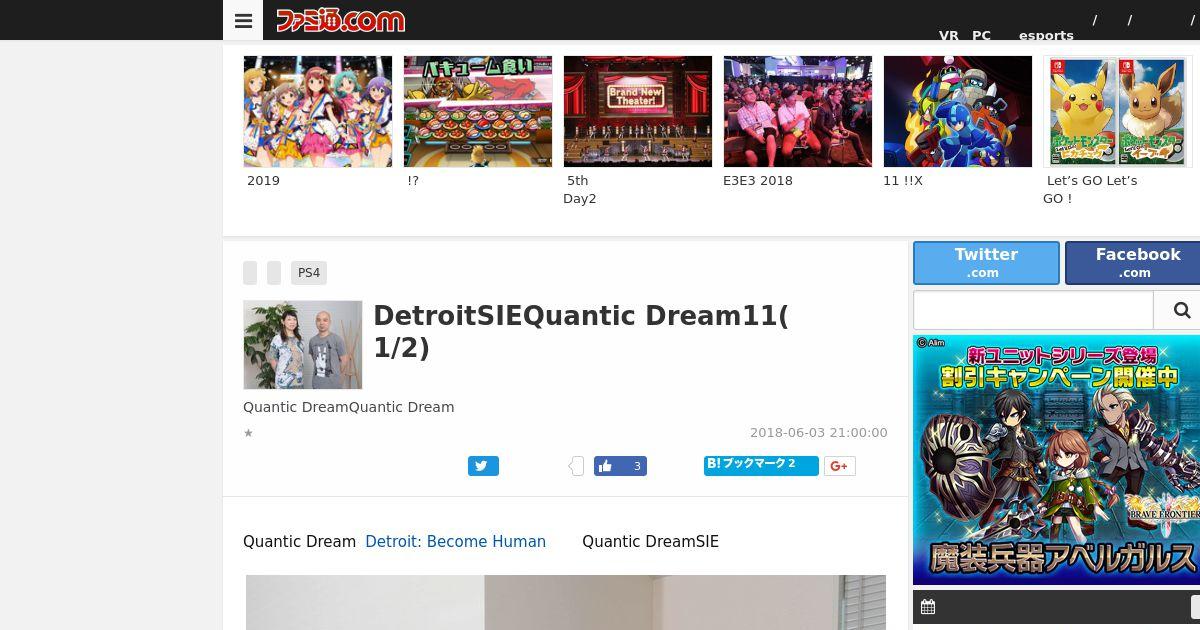Image resolution: width=1200 pixels, height=630 pixels.
Task: Click the second grey tag before PS4
Action: point(274,273)
